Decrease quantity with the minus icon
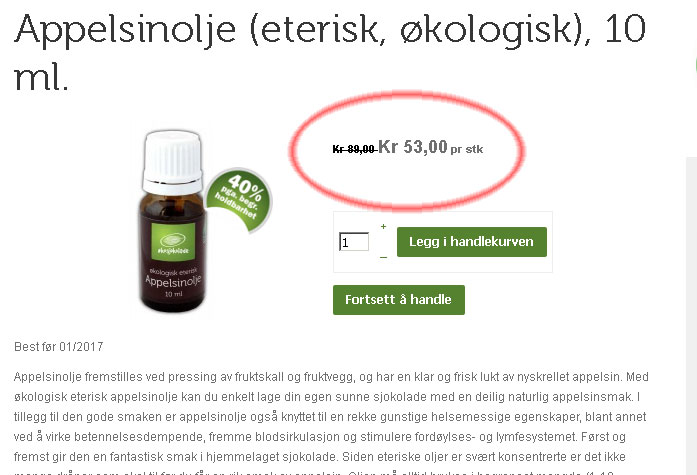Image resolution: width=697 pixels, height=475 pixels. [x=383, y=257]
